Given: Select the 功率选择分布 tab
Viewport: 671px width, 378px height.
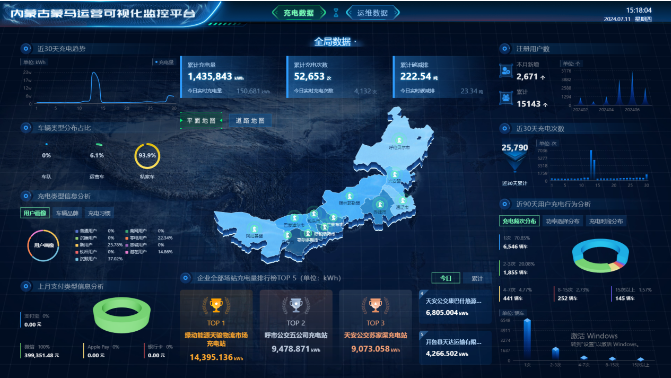Looking at the screenshot, I should [562, 221].
